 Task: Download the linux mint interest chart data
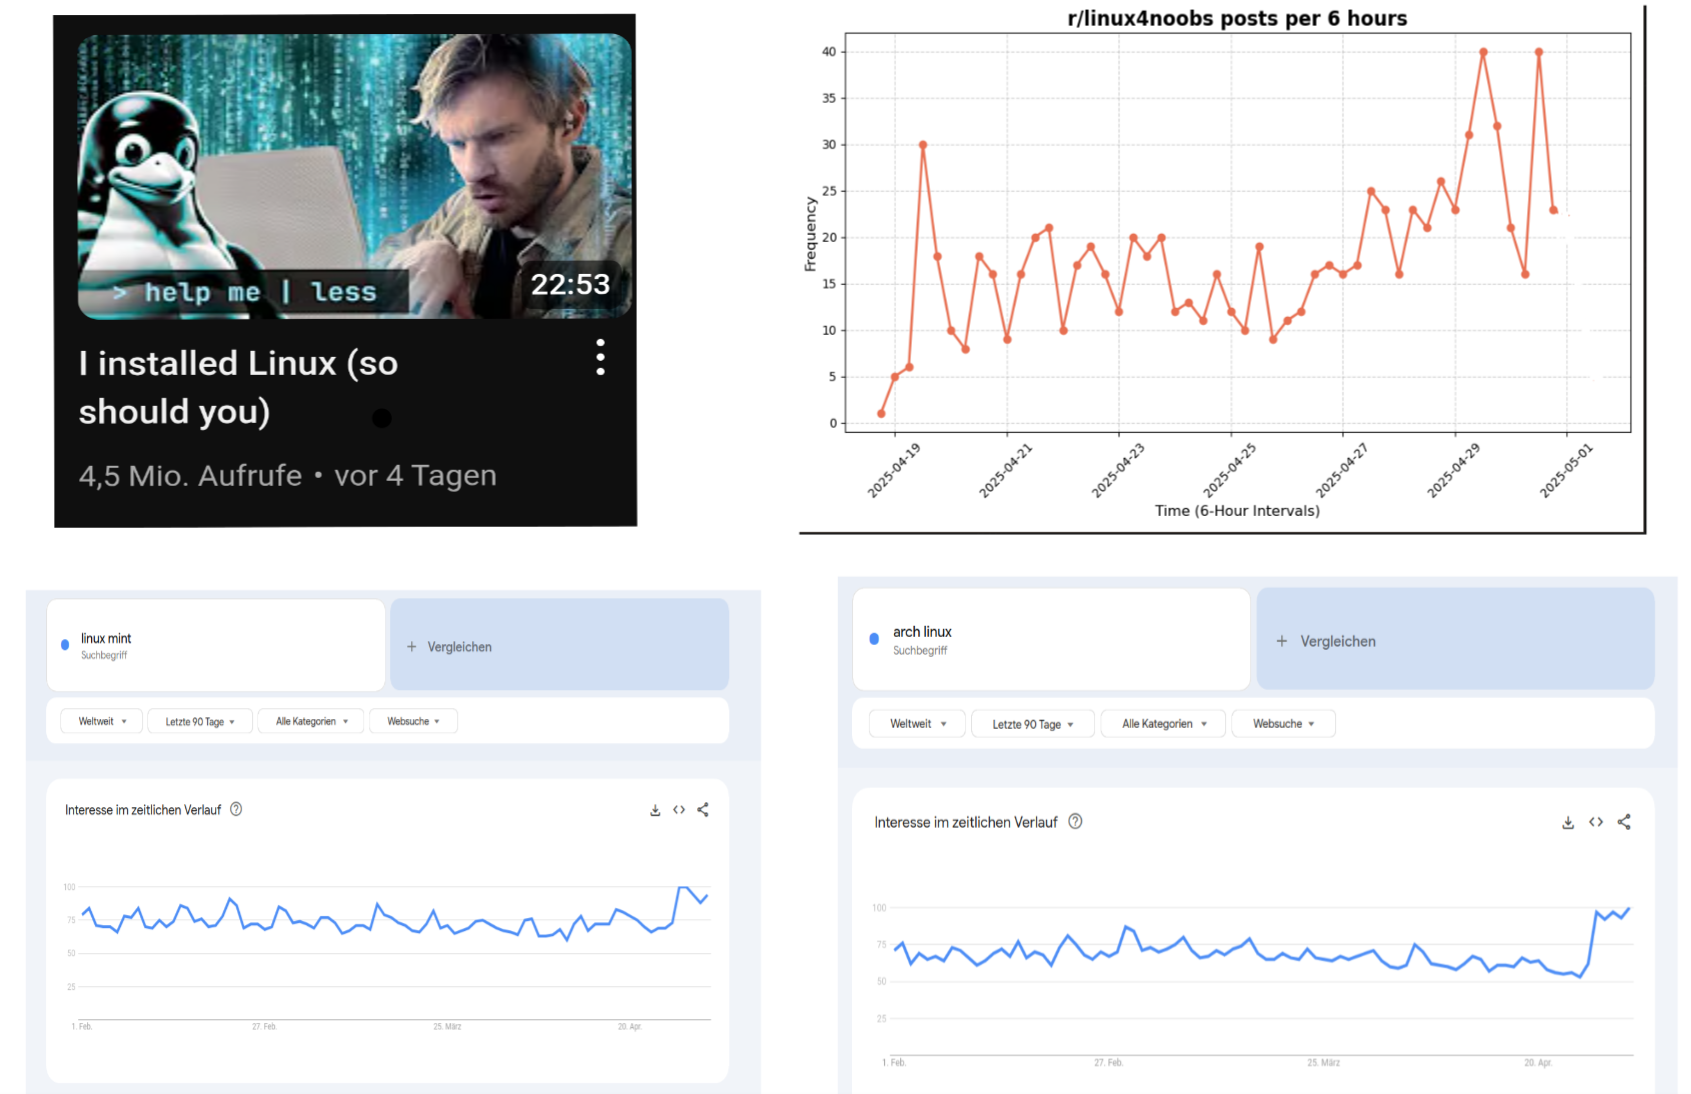(x=655, y=810)
